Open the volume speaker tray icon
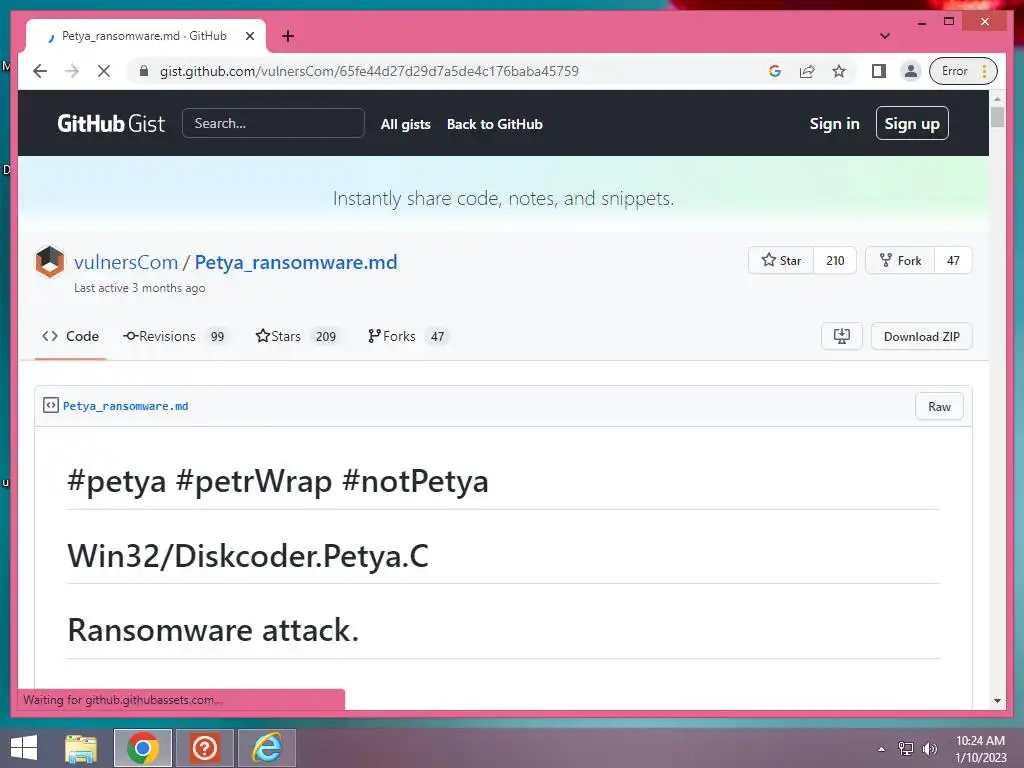The height and width of the screenshot is (768, 1024). (930, 749)
